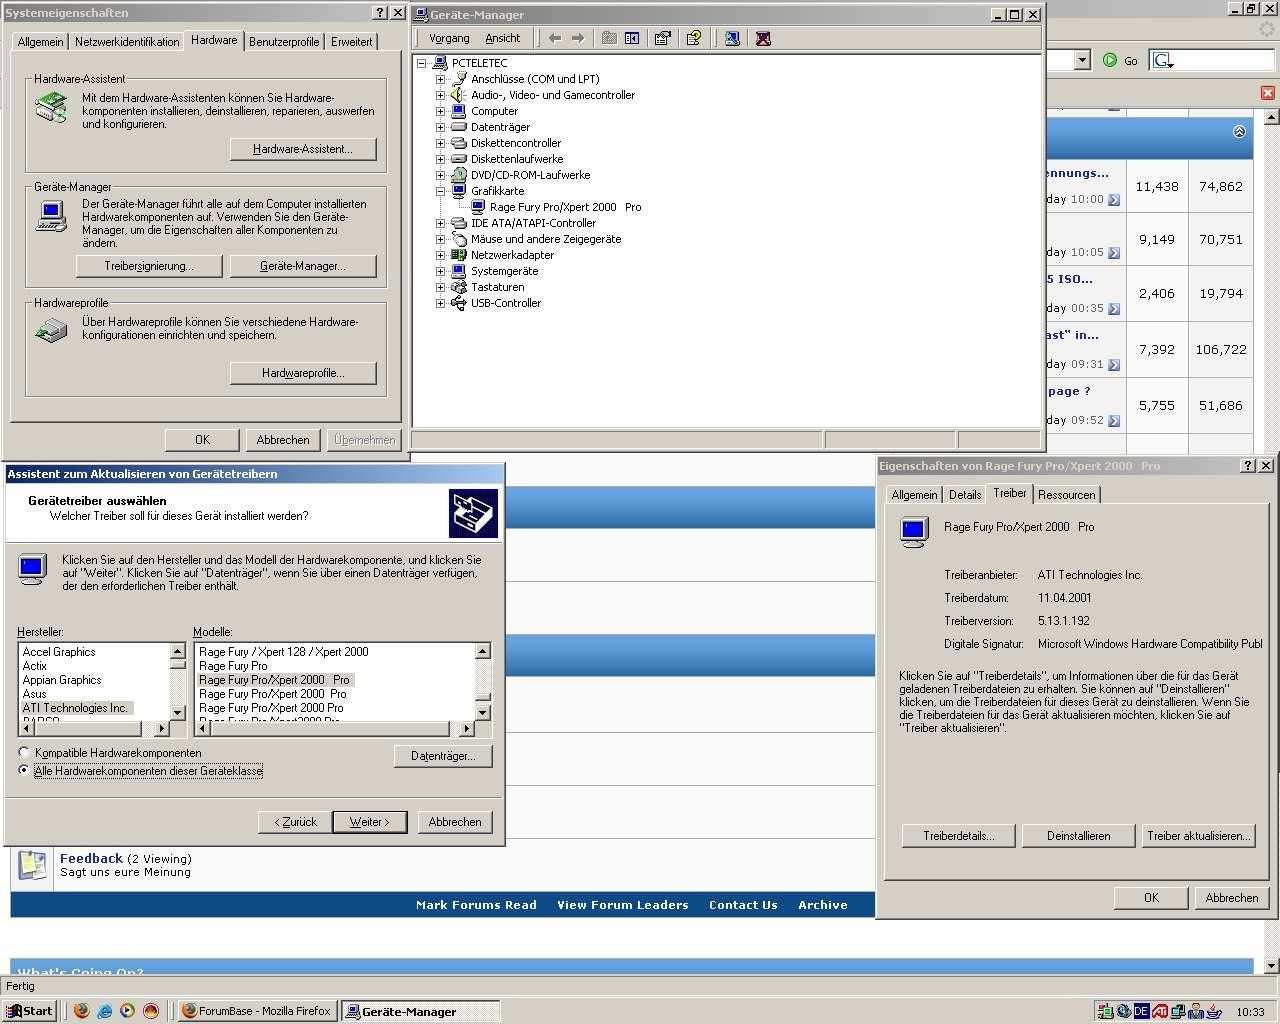This screenshot has height=1024, width=1280.
Task: Click the Tastaturen keyboard icon
Action: [459, 287]
